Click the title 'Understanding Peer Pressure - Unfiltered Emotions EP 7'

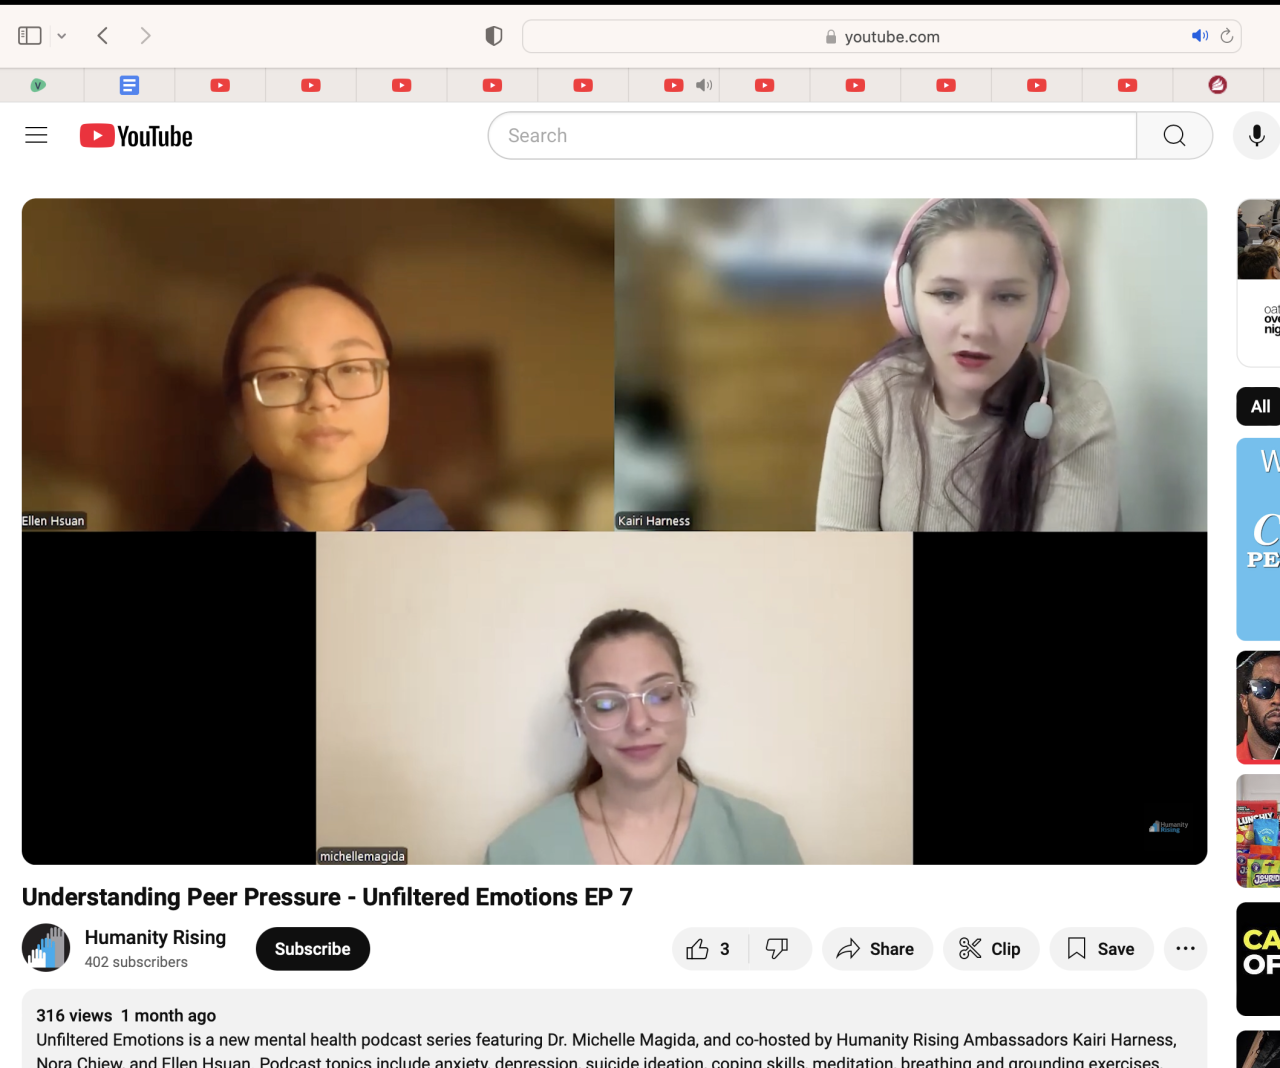point(327,897)
